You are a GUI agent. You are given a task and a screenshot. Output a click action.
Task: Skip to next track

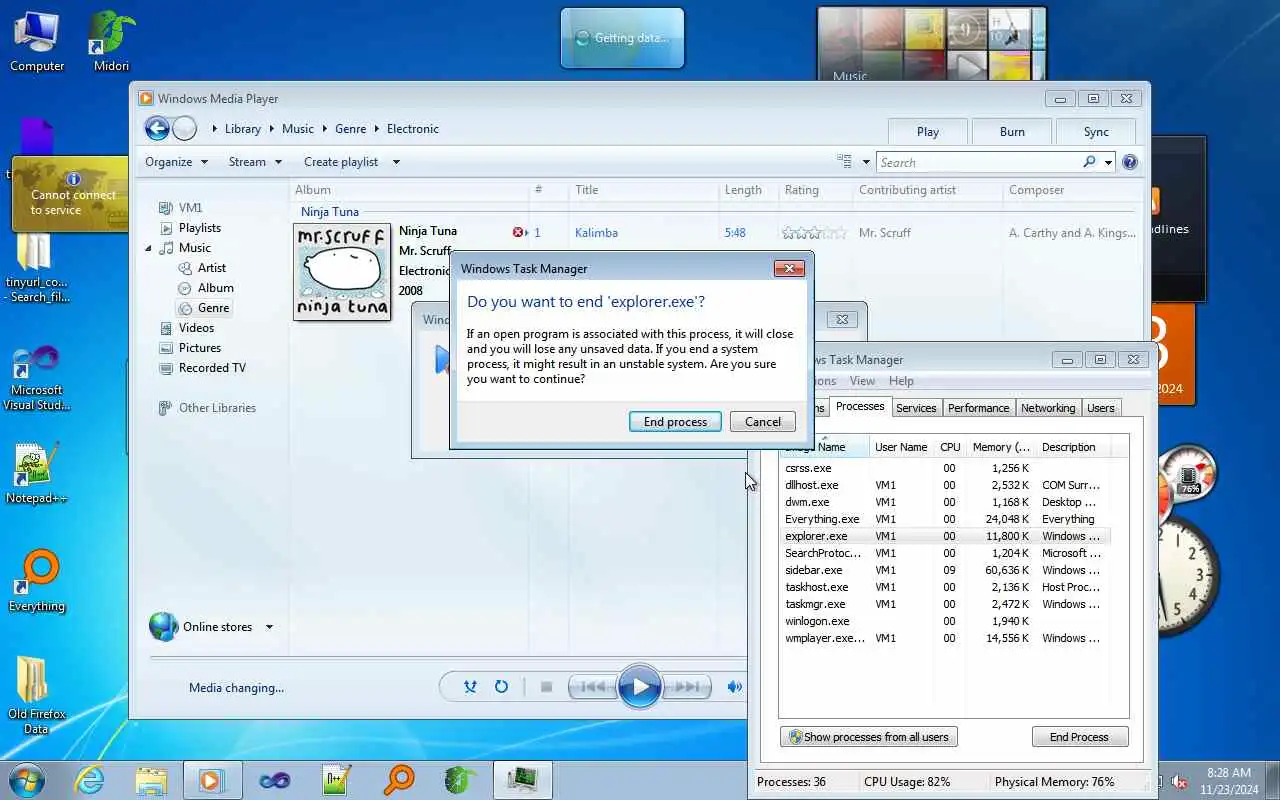687,687
